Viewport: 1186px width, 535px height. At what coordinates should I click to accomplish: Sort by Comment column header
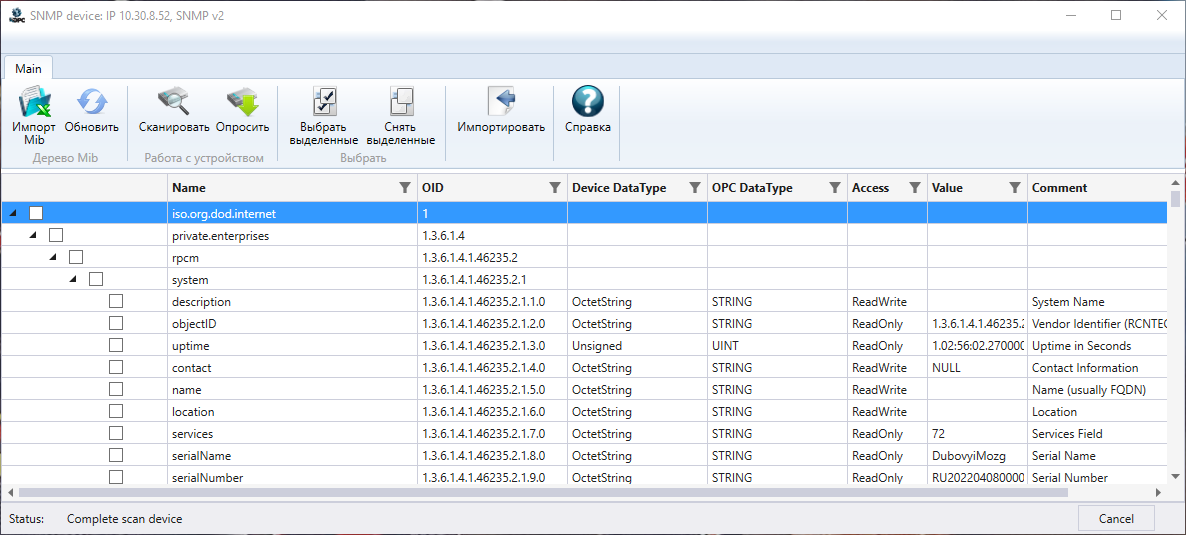click(1059, 188)
